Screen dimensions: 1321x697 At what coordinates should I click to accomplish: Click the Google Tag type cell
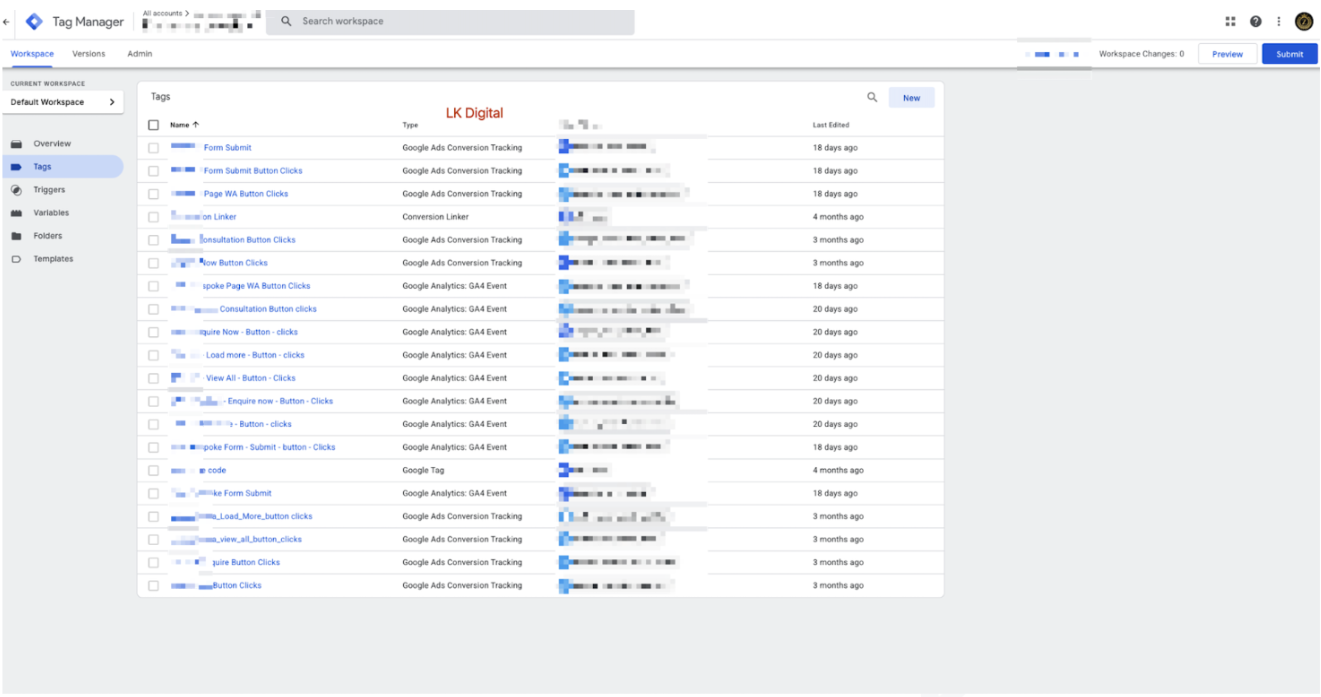(423, 470)
